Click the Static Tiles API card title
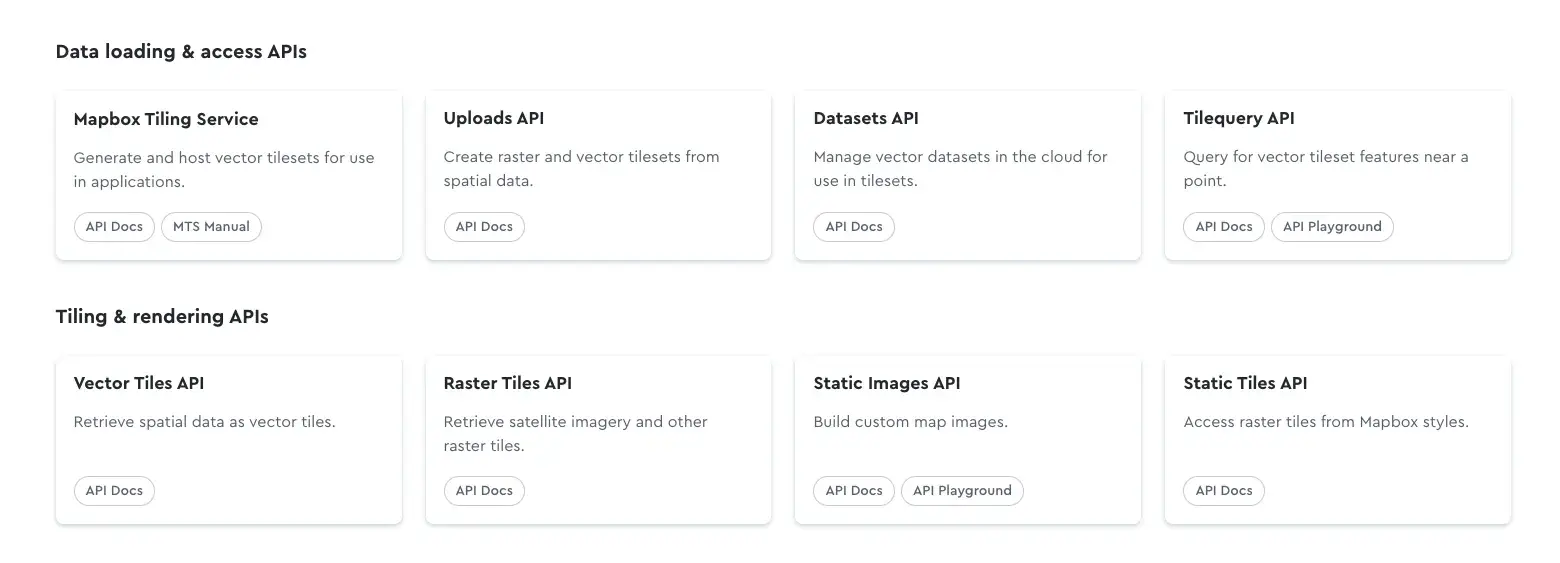This screenshot has height=563, width=1560. pos(1245,383)
